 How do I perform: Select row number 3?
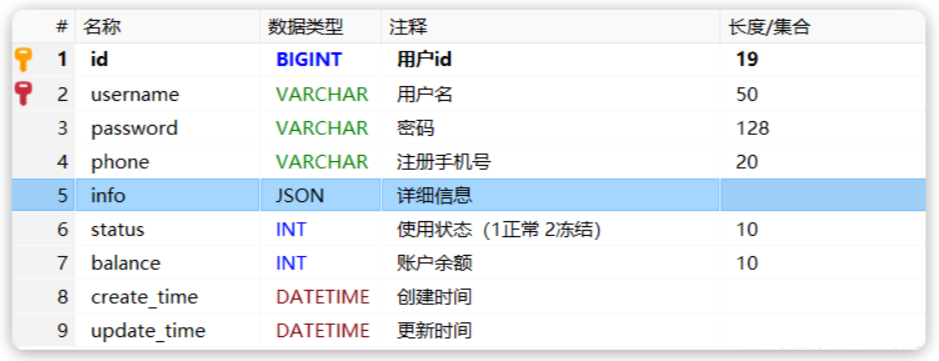63,128
